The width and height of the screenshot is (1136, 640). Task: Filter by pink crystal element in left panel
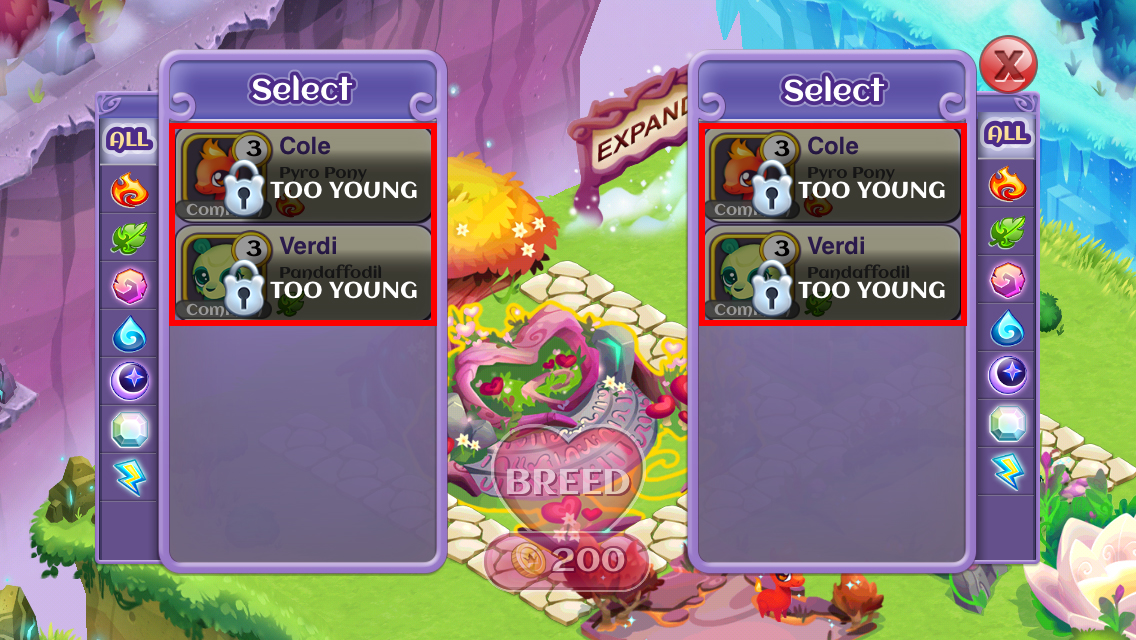(129, 286)
